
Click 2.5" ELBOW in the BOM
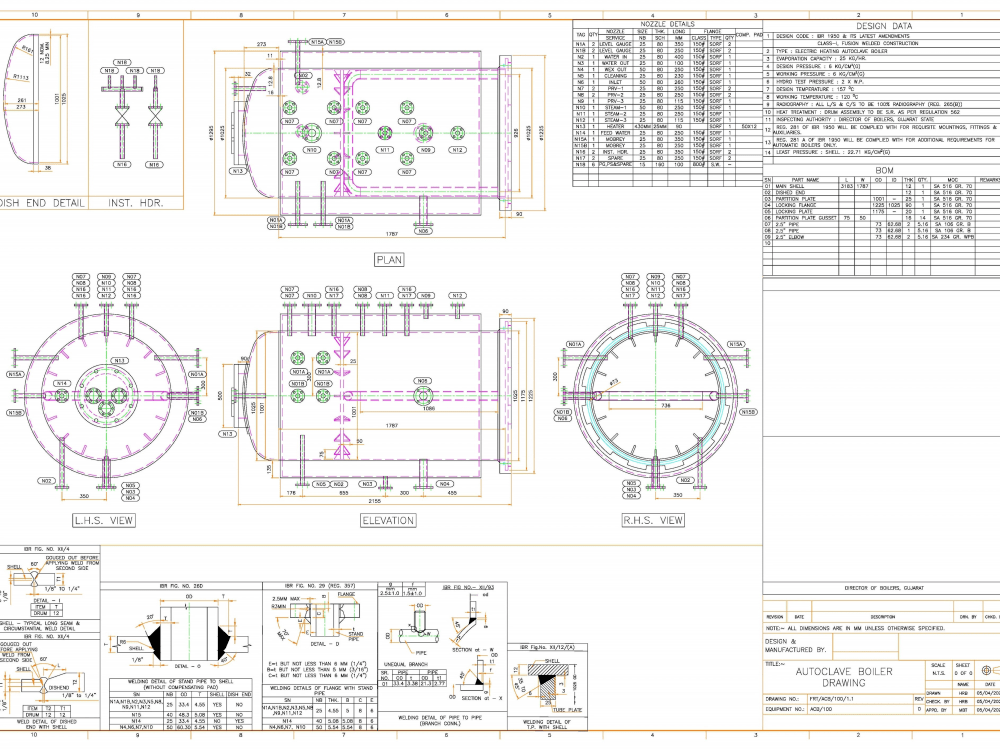[x=790, y=237]
